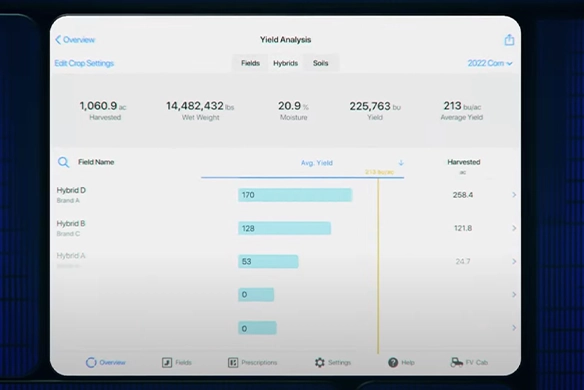Go back to Overview
Viewport: 584px width, 390px height.
(x=75, y=39)
